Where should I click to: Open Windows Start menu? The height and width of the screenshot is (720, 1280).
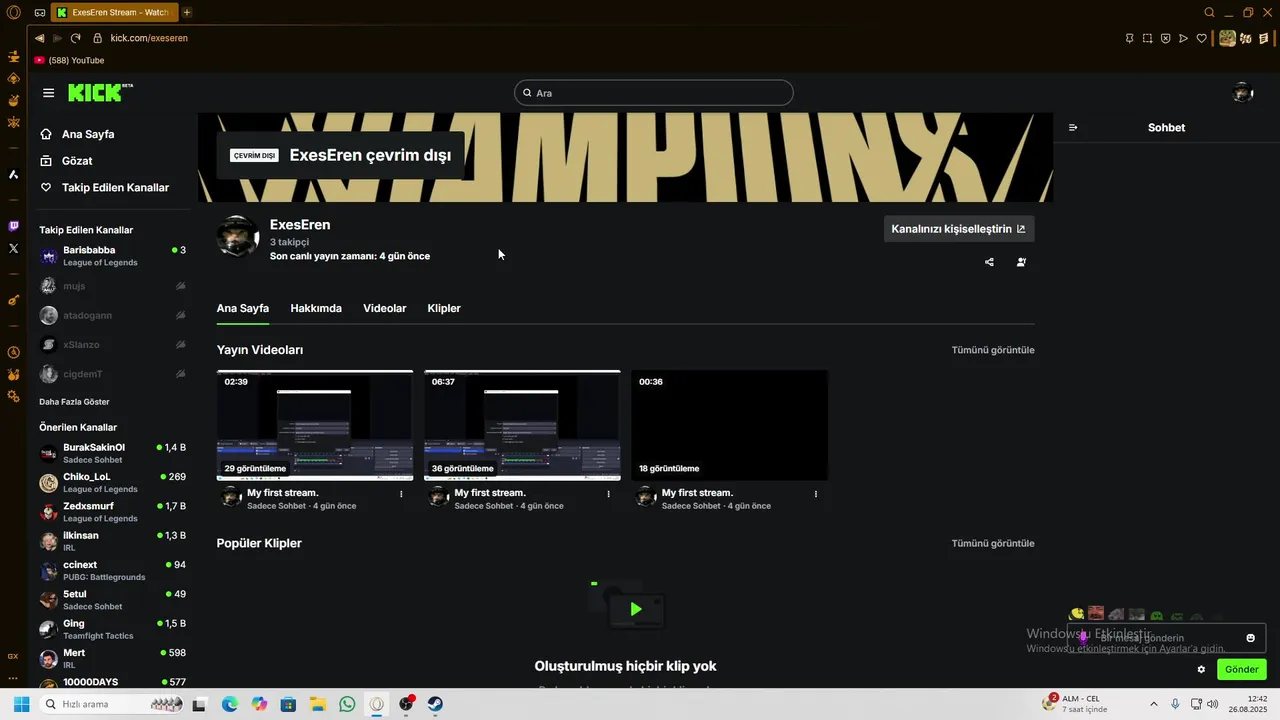[20, 704]
